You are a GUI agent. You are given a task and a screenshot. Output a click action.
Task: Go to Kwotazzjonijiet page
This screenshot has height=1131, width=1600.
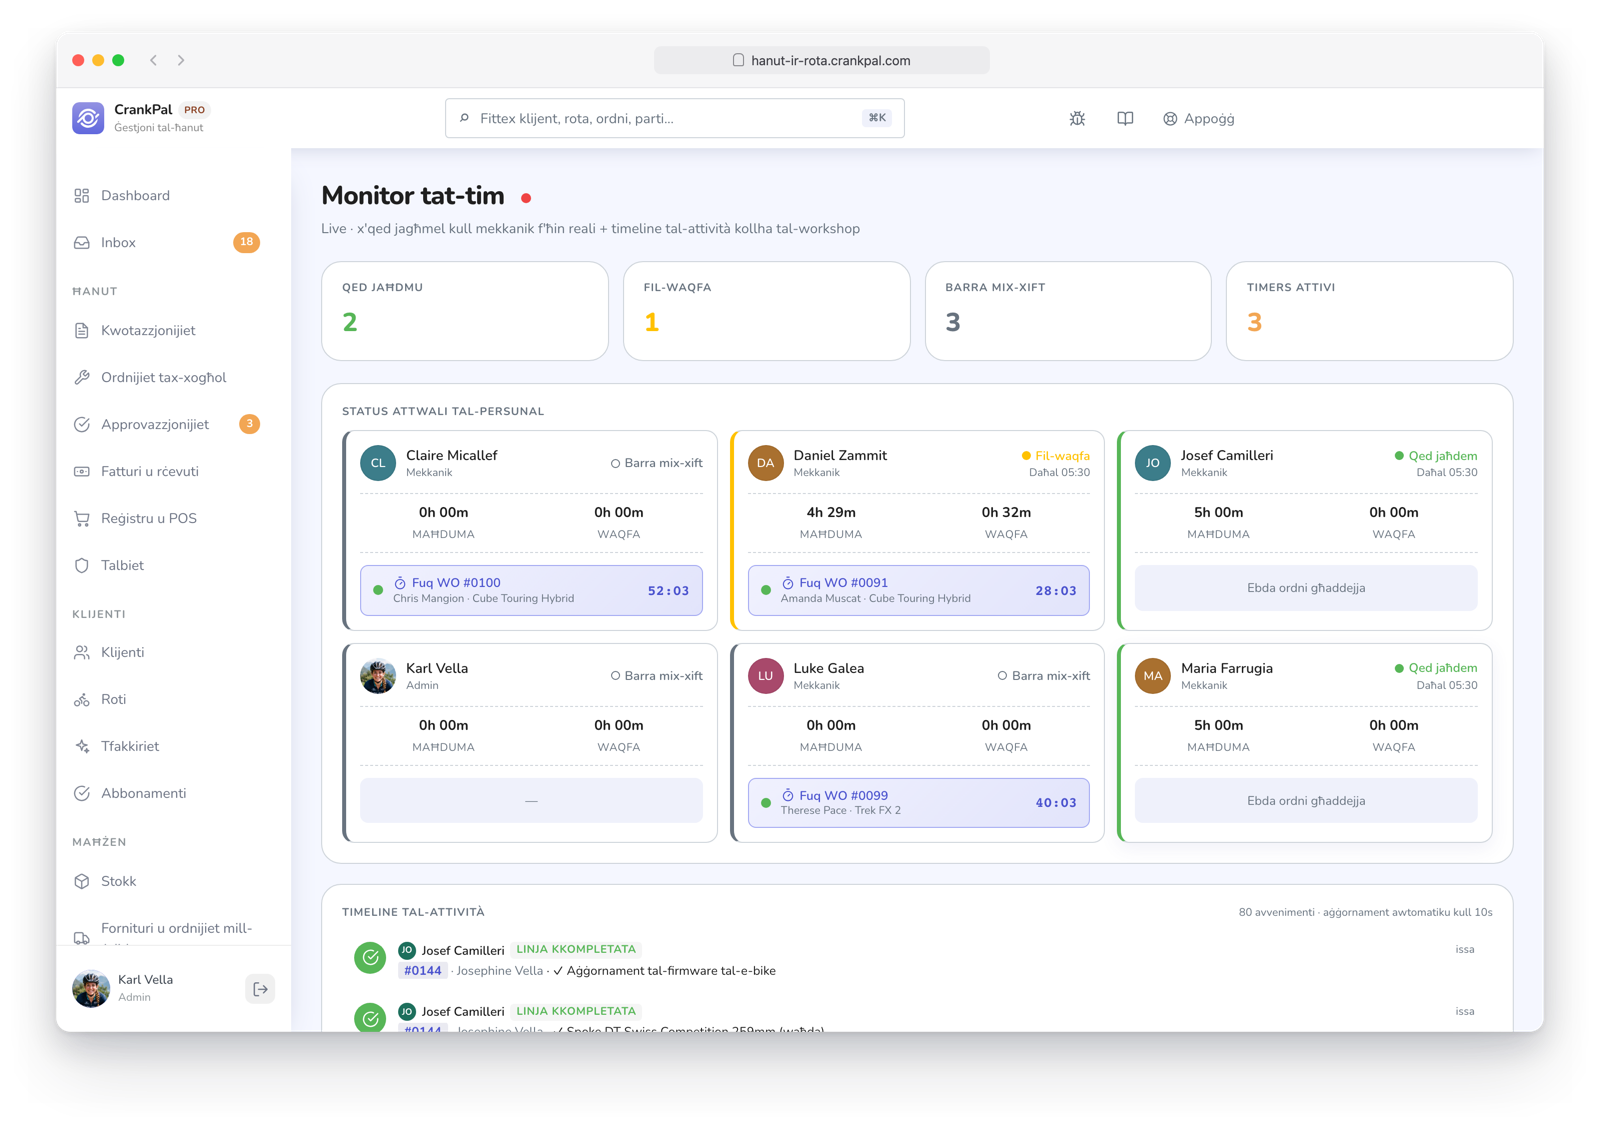click(166, 330)
